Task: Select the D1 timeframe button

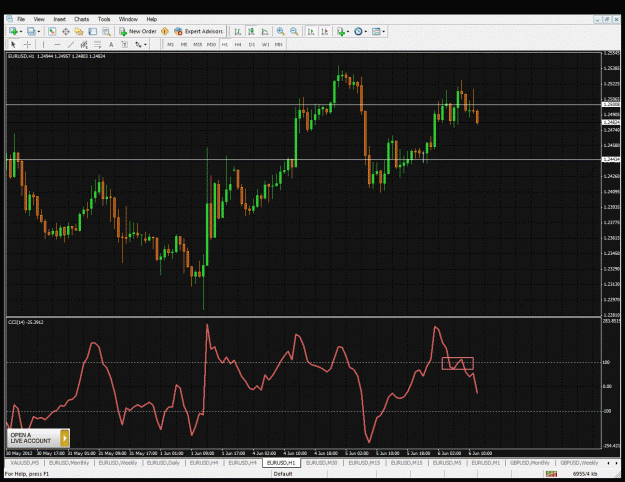Action: click(252, 44)
